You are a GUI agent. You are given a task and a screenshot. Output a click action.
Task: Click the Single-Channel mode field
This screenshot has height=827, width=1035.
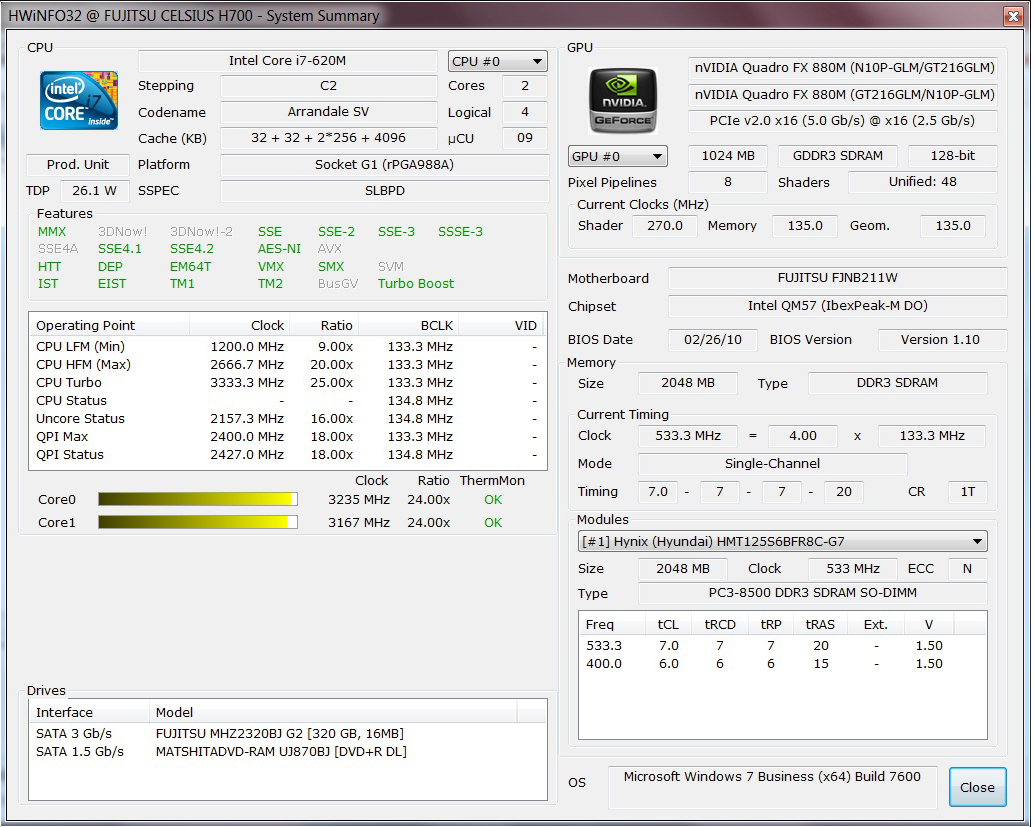click(772, 464)
